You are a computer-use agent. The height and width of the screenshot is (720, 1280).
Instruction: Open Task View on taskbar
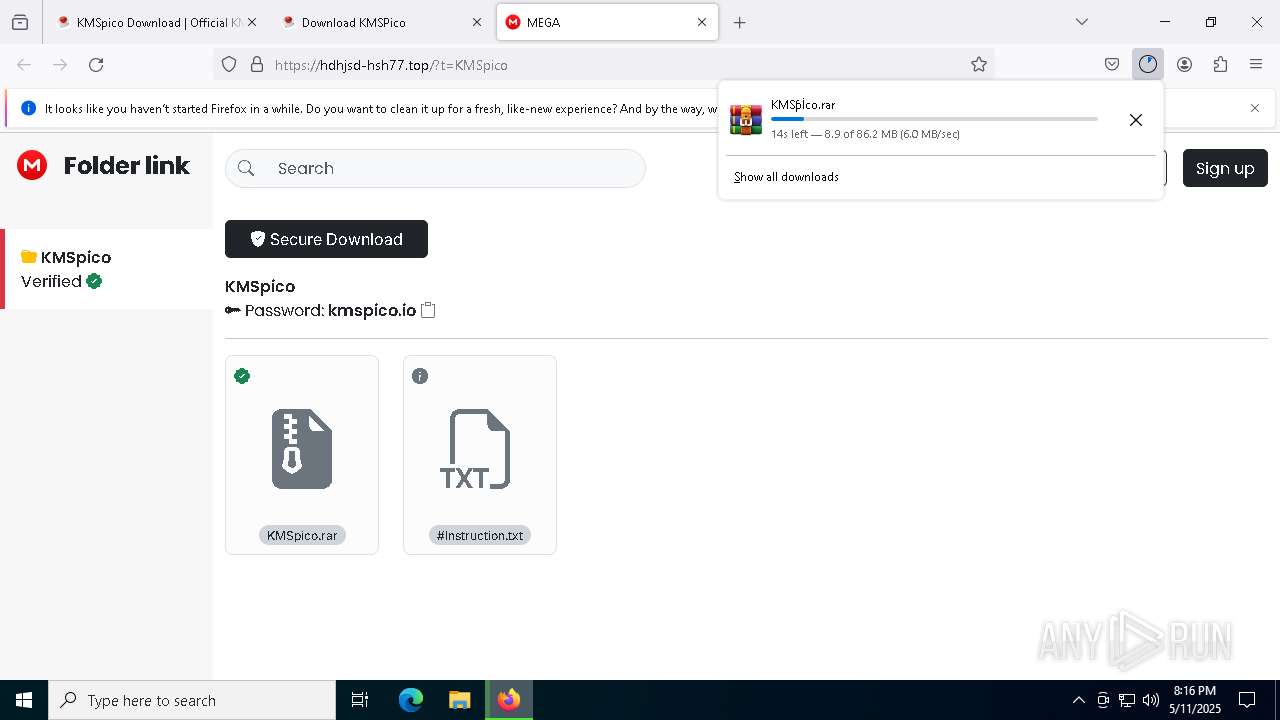pyautogui.click(x=360, y=700)
